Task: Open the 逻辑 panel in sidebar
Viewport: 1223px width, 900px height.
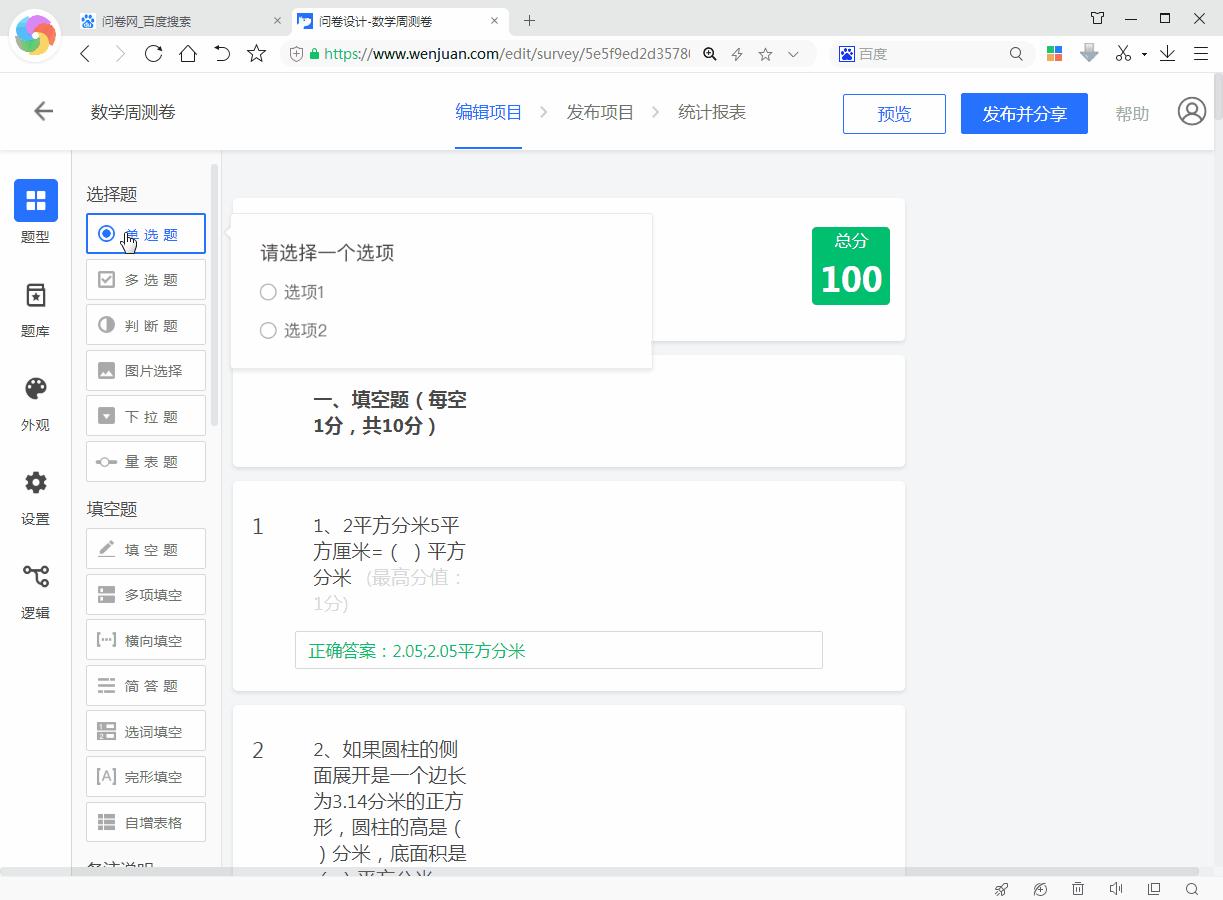Action: (x=35, y=590)
